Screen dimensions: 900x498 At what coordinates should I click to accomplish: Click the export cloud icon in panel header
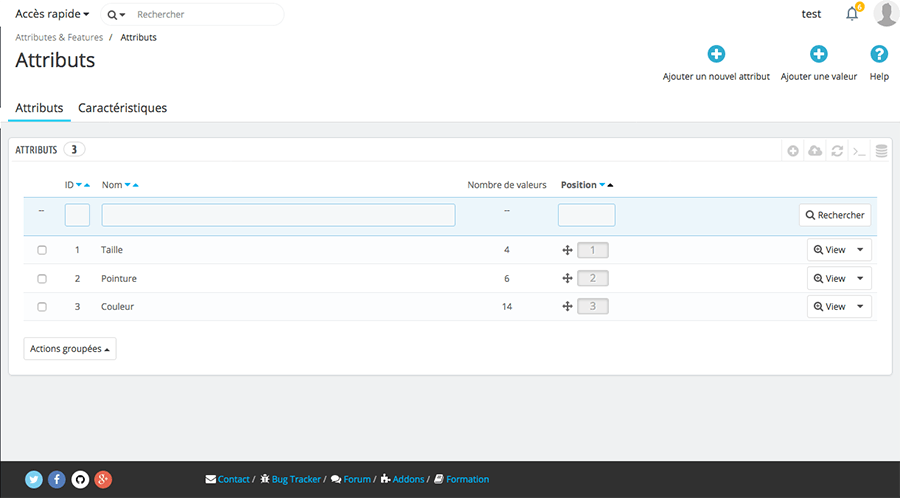tap(815, 151)
